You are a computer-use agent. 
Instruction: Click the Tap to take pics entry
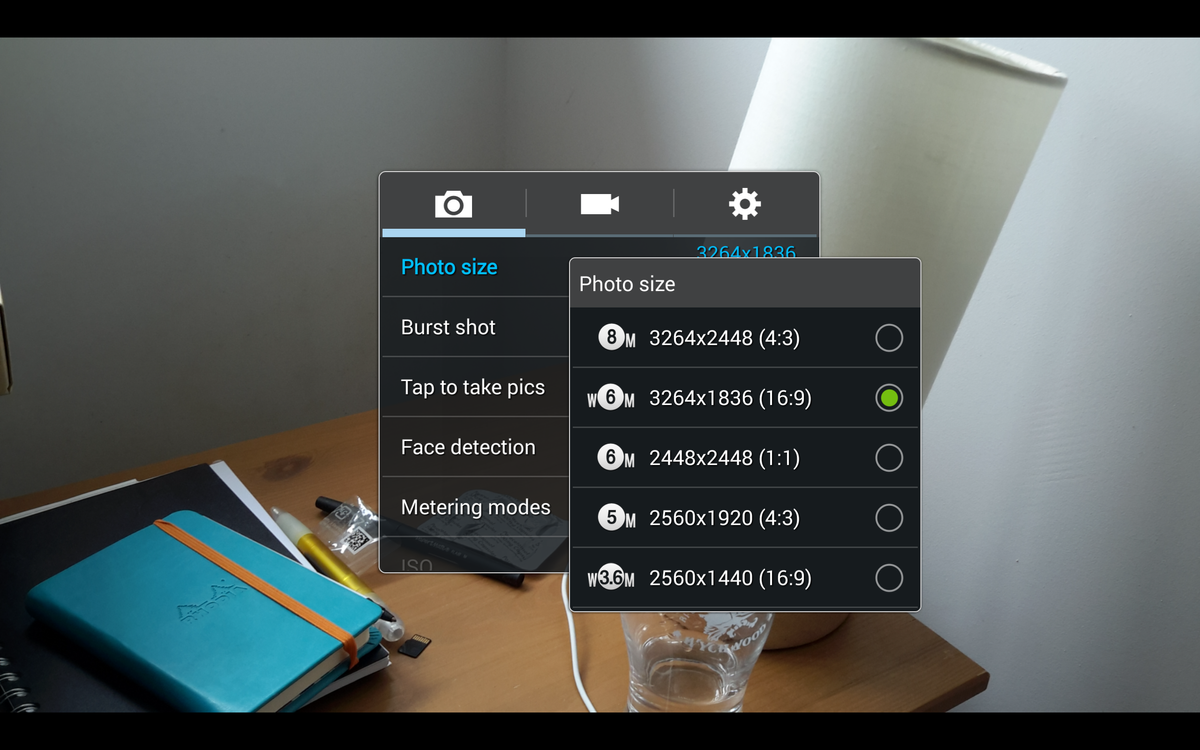(472, 387)
